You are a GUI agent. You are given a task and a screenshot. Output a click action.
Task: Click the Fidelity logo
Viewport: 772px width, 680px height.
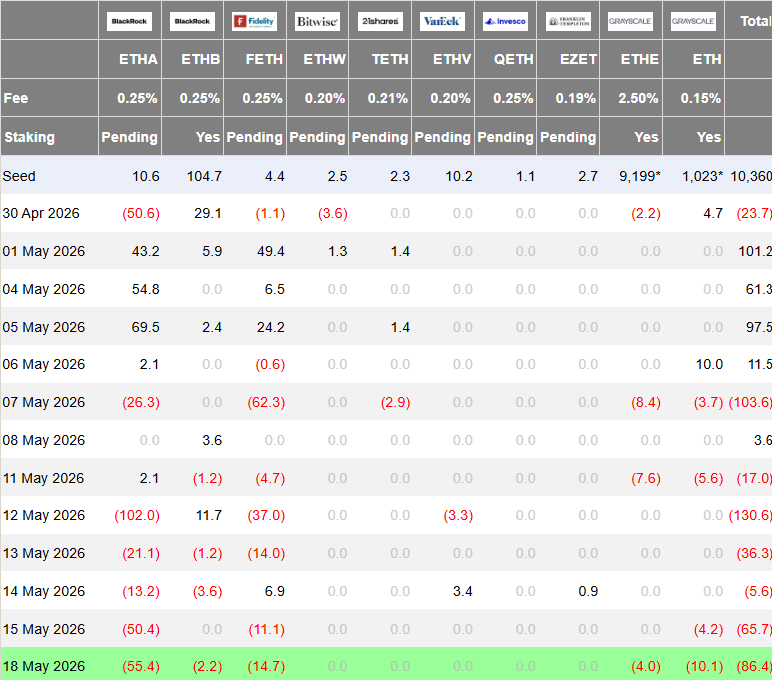tap(255, 21)
